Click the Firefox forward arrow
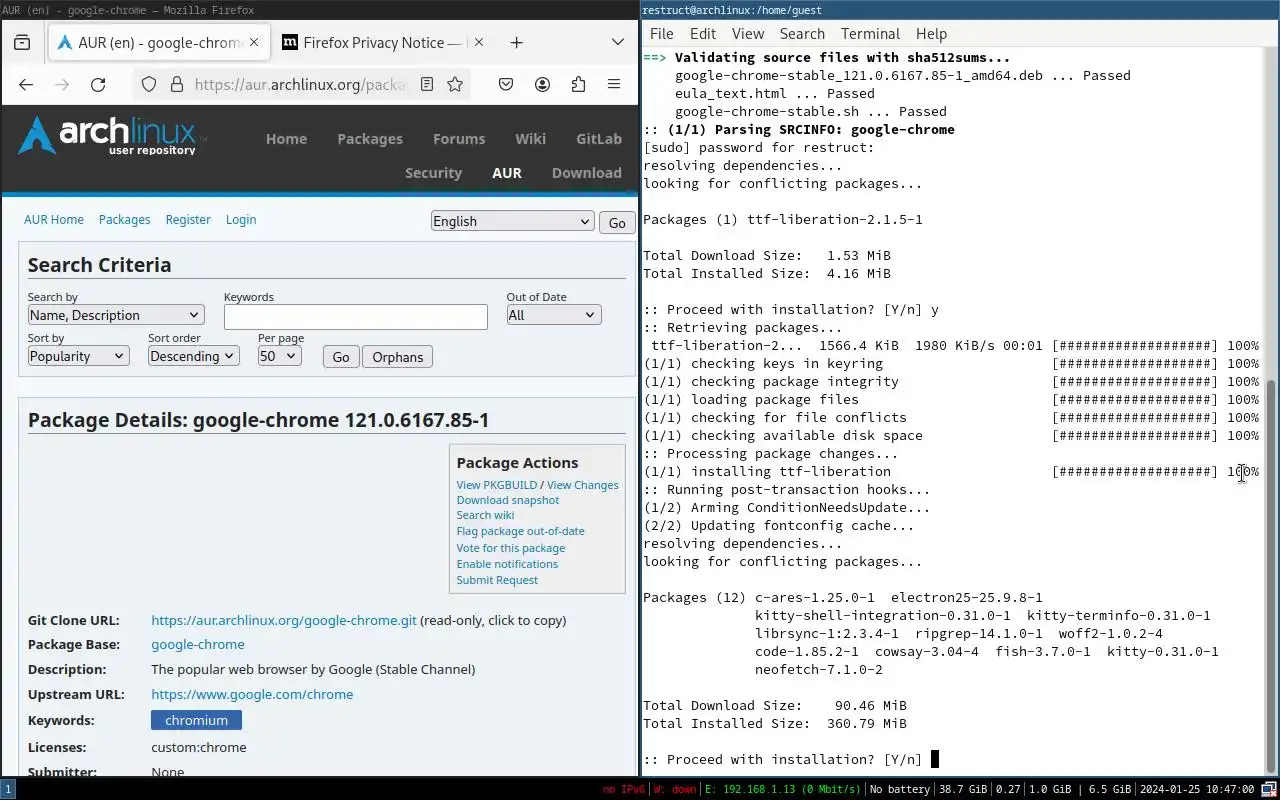The height and width of the screenshot is (800, 1280). coord(62,85)
